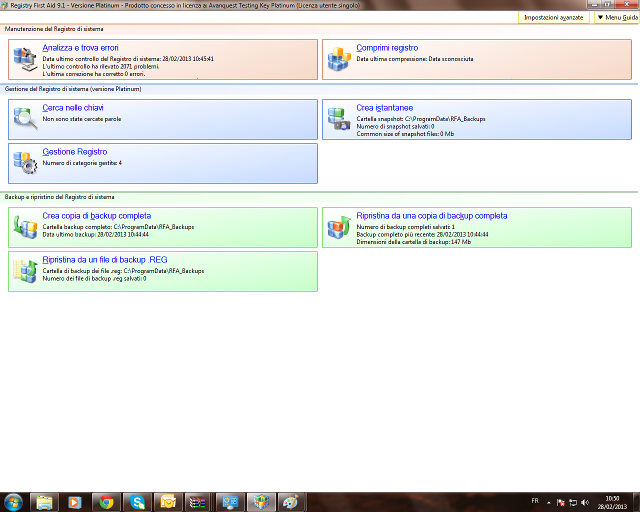Click text 'Common size of snapshot files: 0 Mb'
This screenshot has width=640, height=512.
405,134
